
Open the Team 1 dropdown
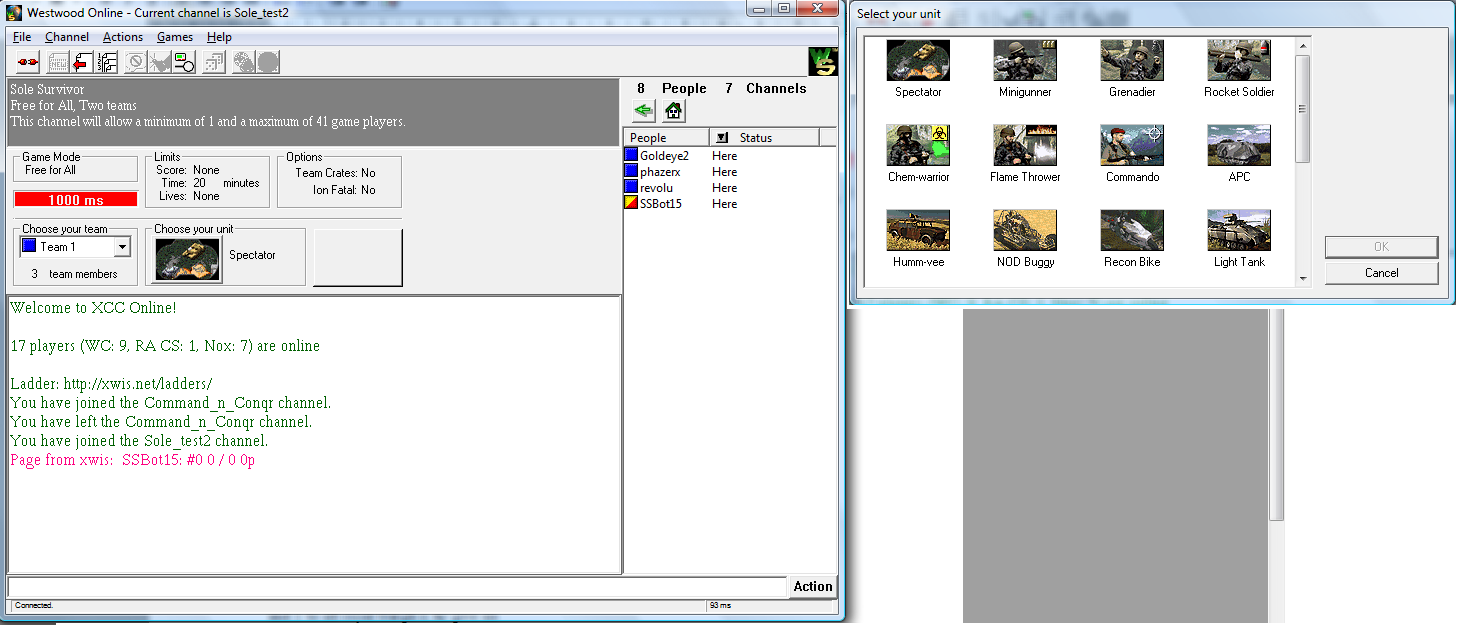point(122,247)
